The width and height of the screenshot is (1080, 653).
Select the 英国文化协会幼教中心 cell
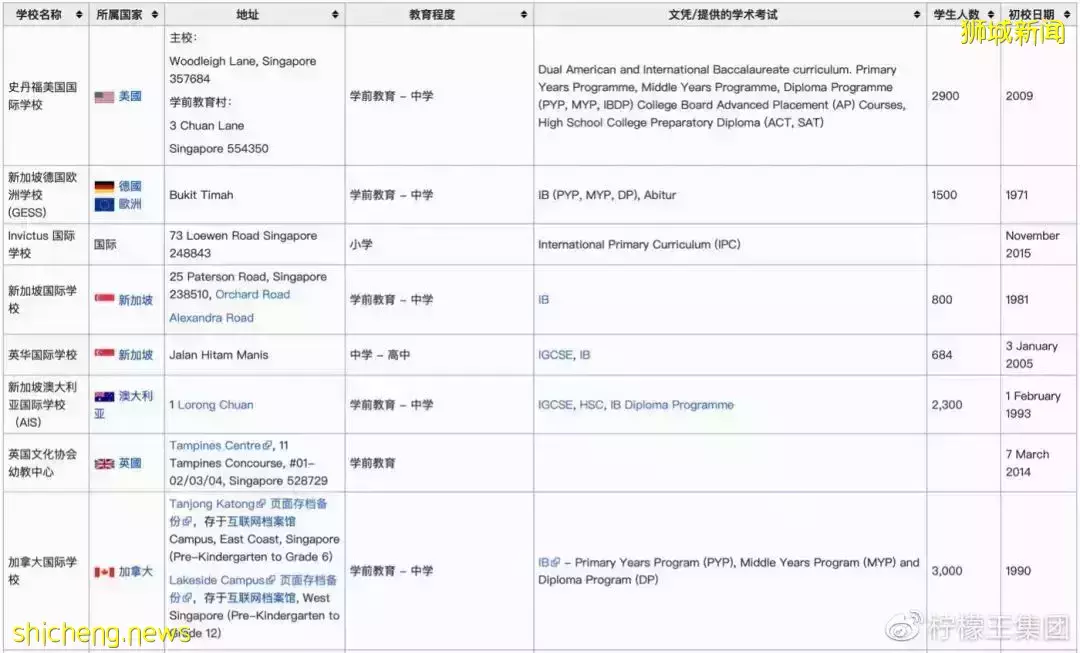(46, 463)
